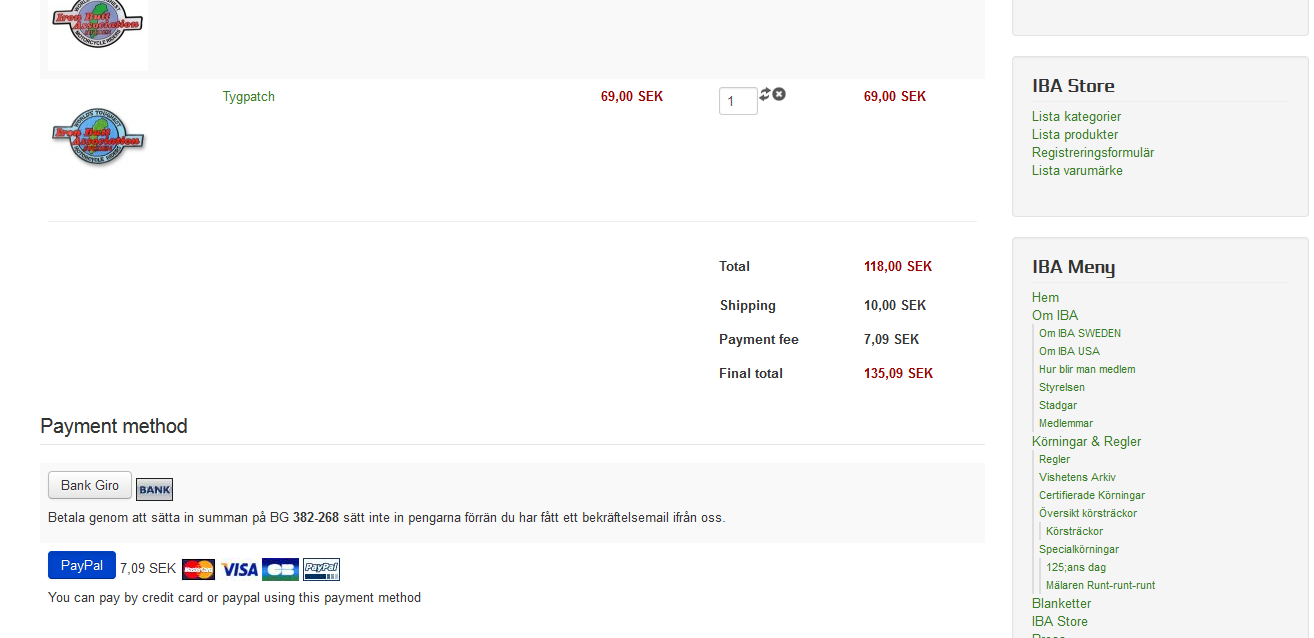Open Mälaren Runt-runt-runt menu entry
The width and height of the screenshot is (1314, 638).
(1100, 586)
